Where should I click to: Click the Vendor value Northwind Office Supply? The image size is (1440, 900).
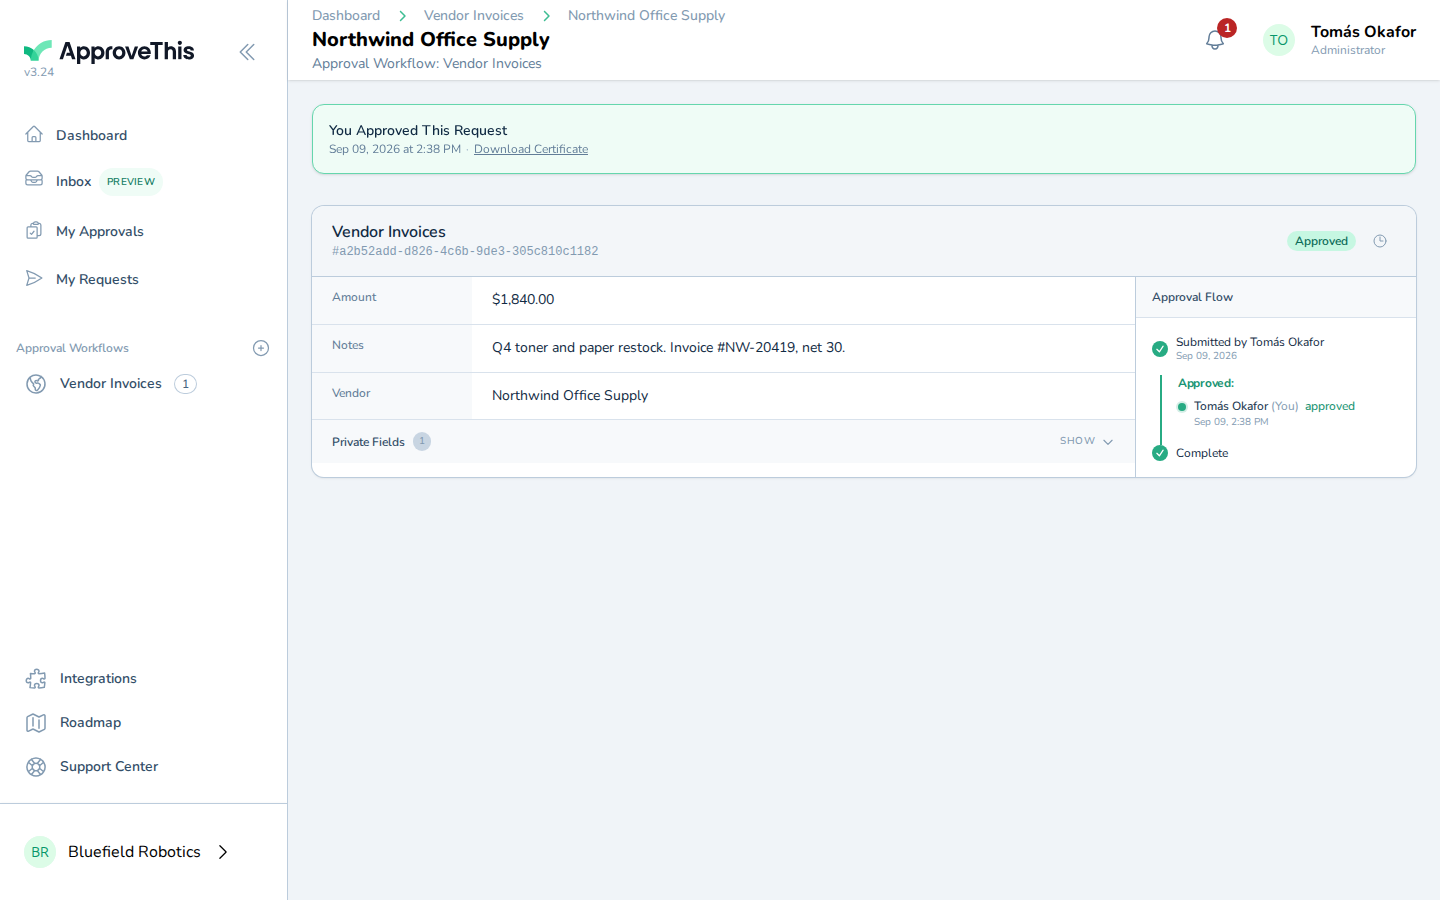coord(570,395)
